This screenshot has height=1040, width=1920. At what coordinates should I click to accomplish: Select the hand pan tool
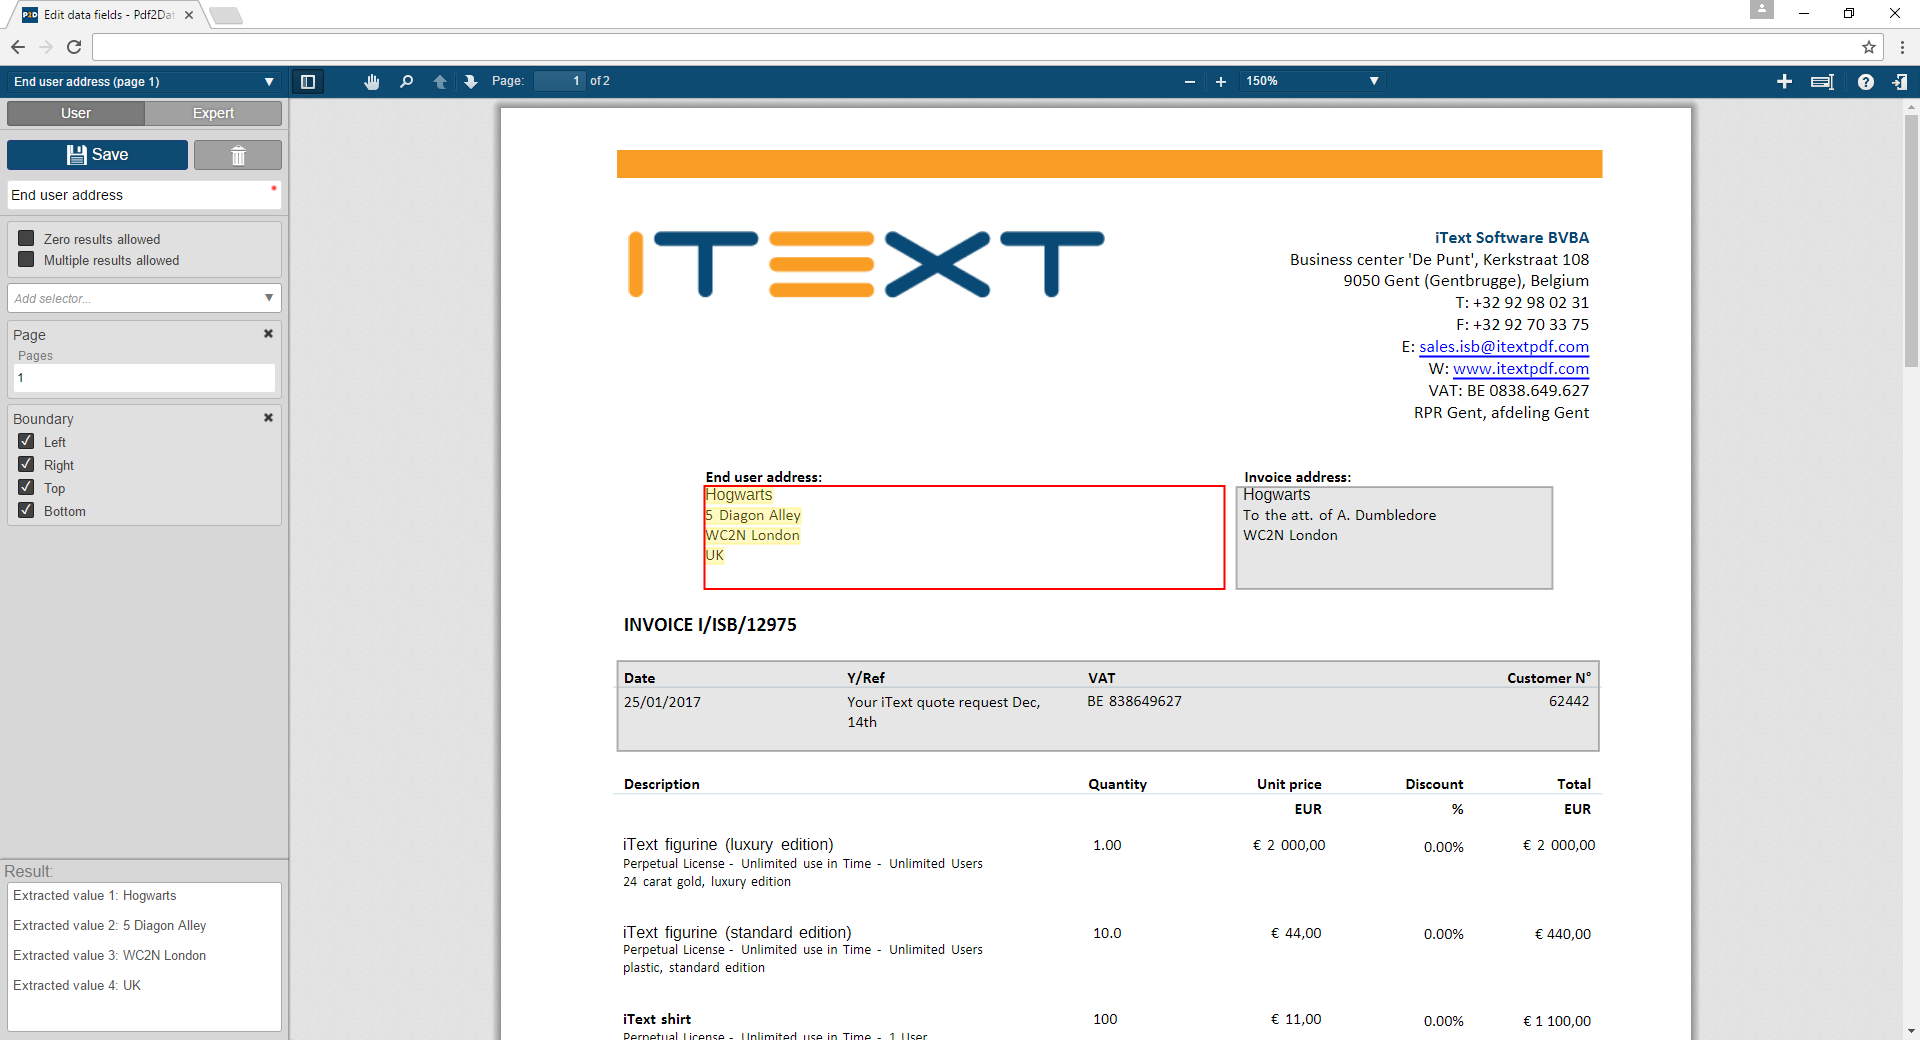(x=372, y=82)
